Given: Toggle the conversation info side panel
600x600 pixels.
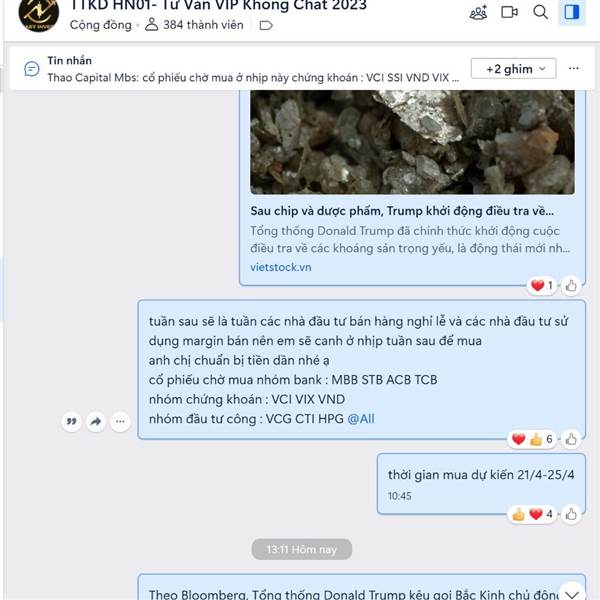Looking at the screenshot, I should click(x=572, y=12).
